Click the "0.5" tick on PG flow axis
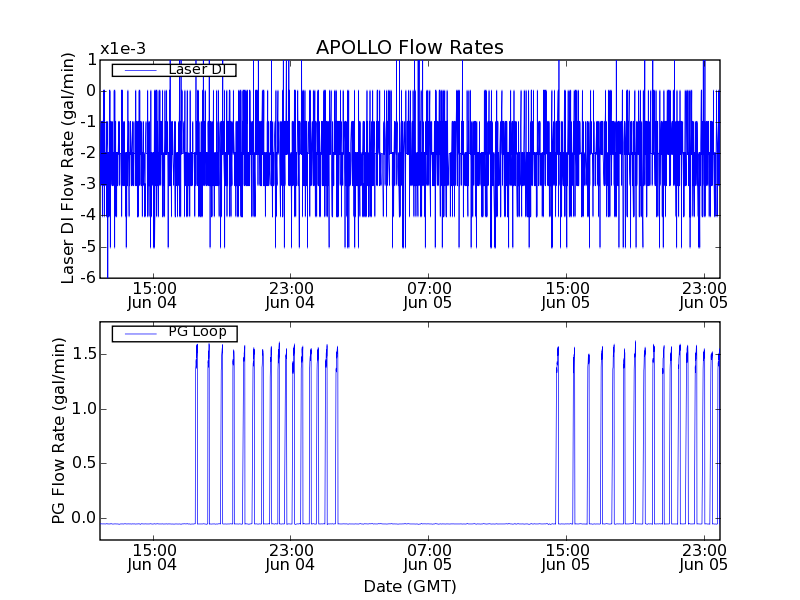 pyautogui.click(x=84, y=463)
